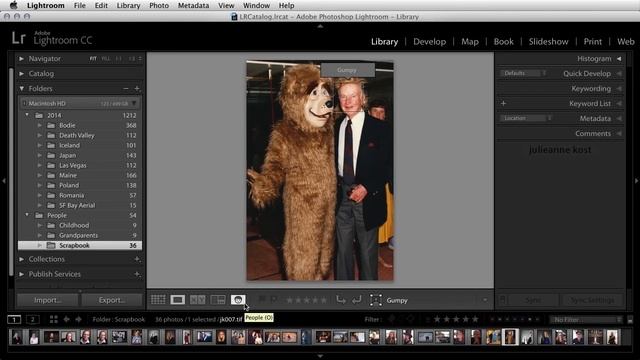This screenshot has height=360, width=640.
Task: Remove folder with minus icon
Action: coord(126,89)
